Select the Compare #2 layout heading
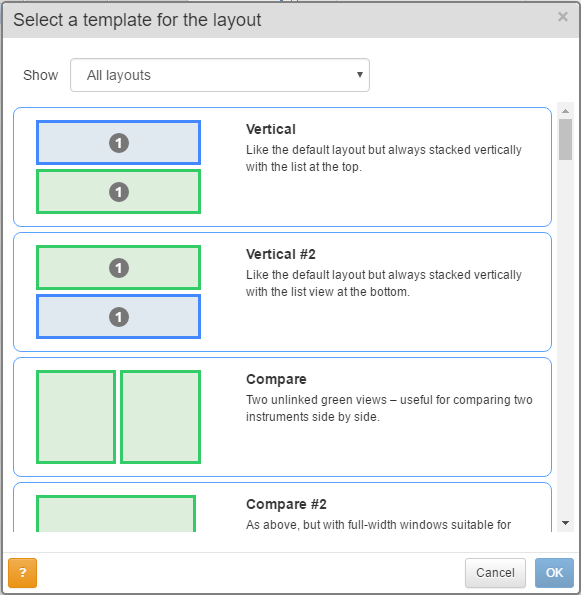The image size is (581, 595). point(286,504)
